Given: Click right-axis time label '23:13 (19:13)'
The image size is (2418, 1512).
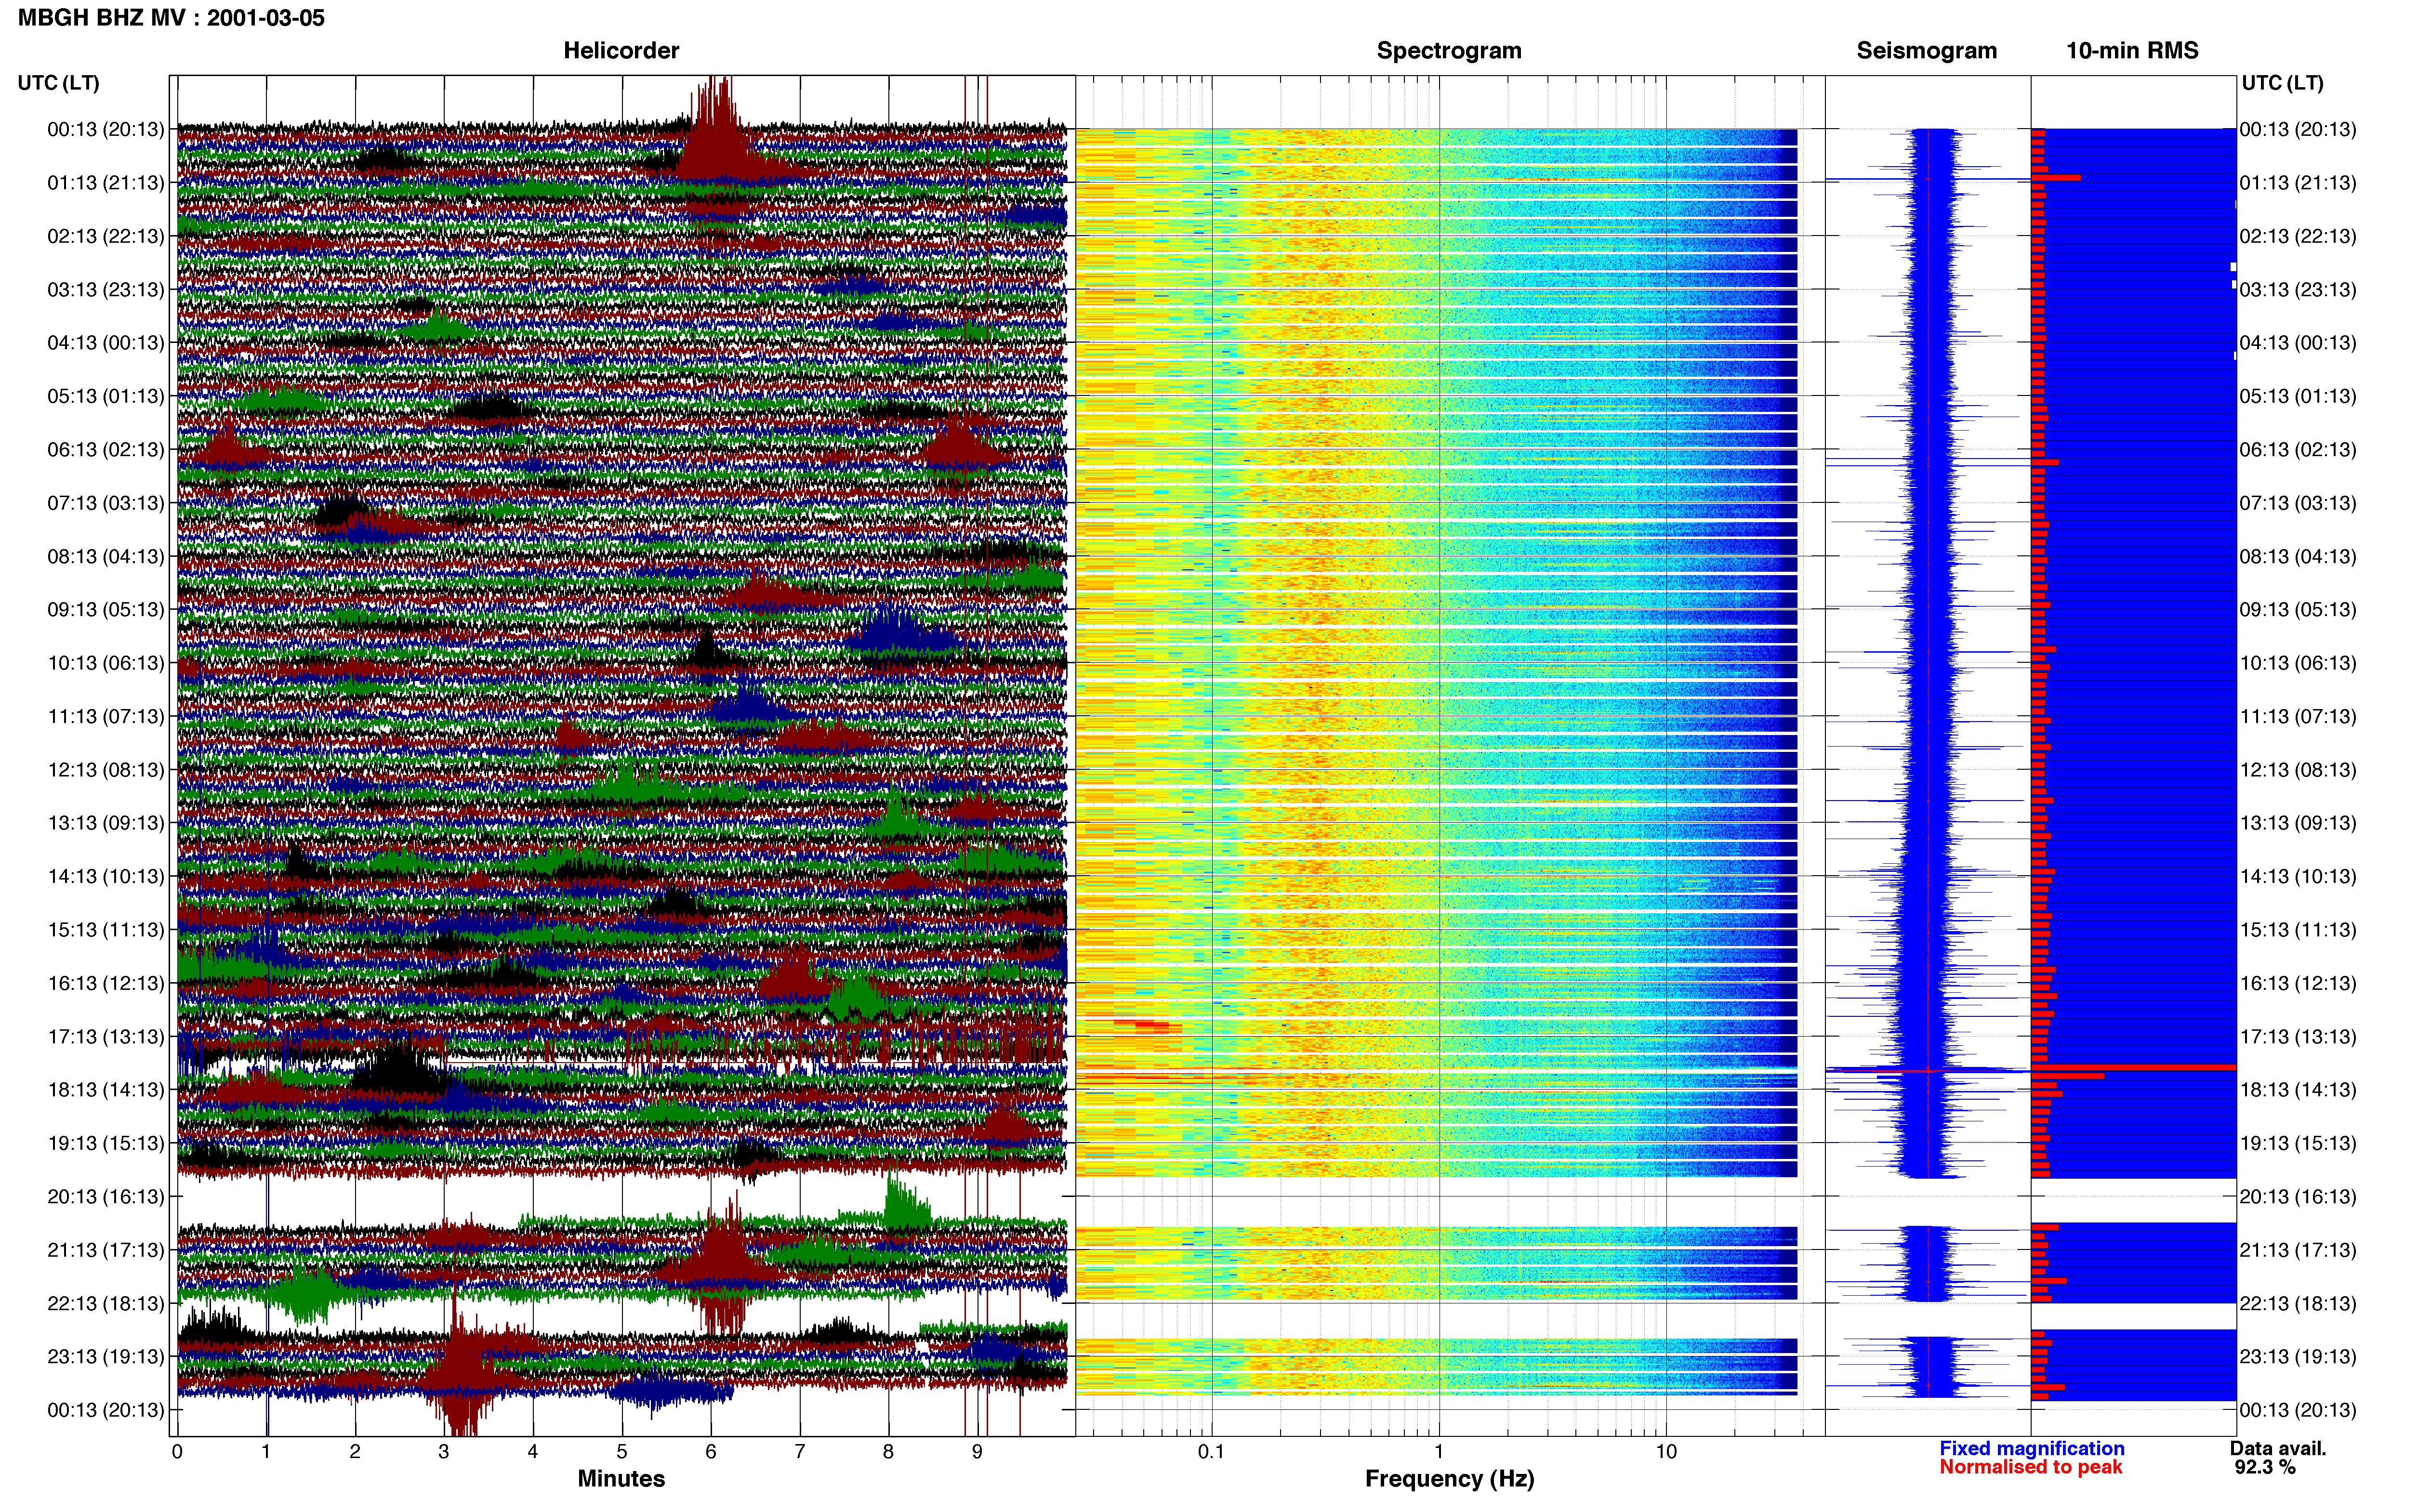Looking at the screenshot, I should tap(2298, 1357).
